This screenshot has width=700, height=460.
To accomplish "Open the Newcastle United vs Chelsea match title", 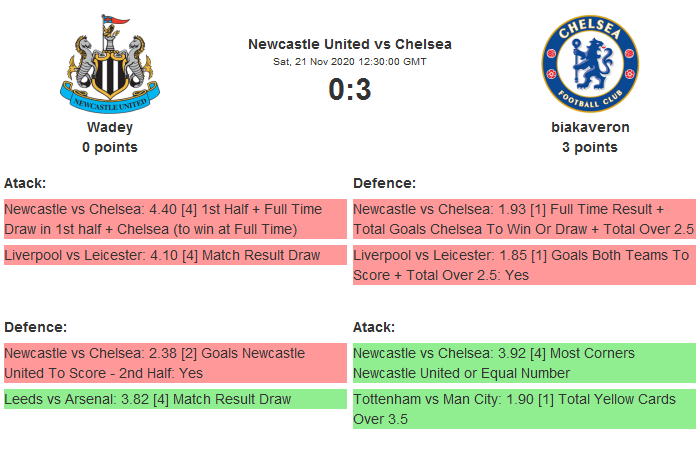I will pos(350,44).
